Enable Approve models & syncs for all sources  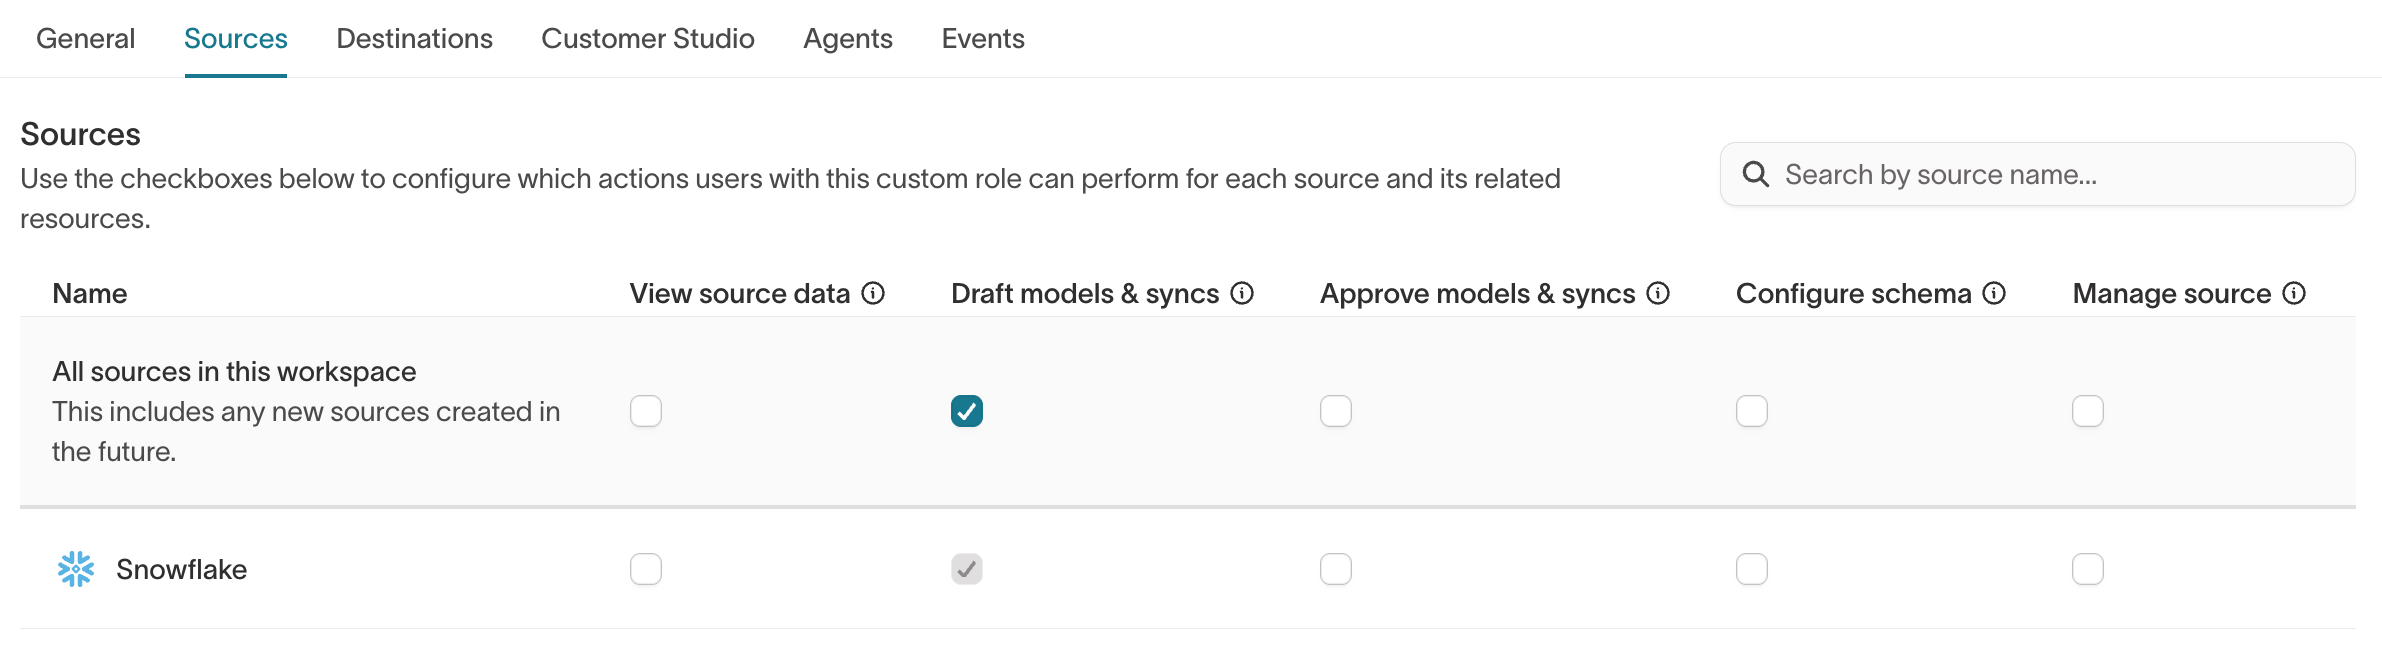1336,411
